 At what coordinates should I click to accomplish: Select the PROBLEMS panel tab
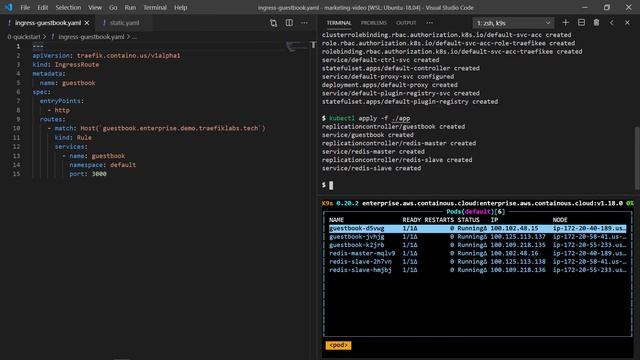pos(373,23)
